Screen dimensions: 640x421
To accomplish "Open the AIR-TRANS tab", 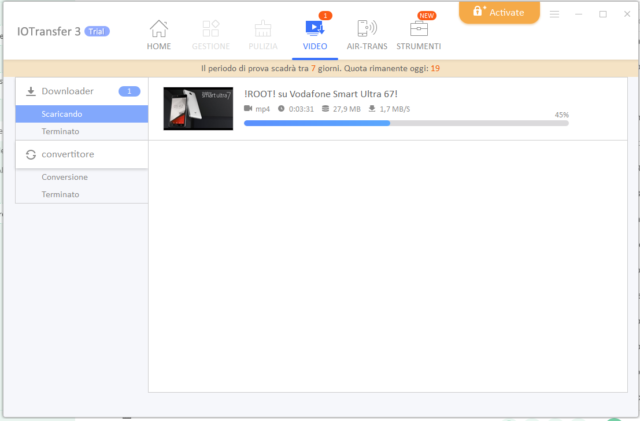I will click(367, 36).
